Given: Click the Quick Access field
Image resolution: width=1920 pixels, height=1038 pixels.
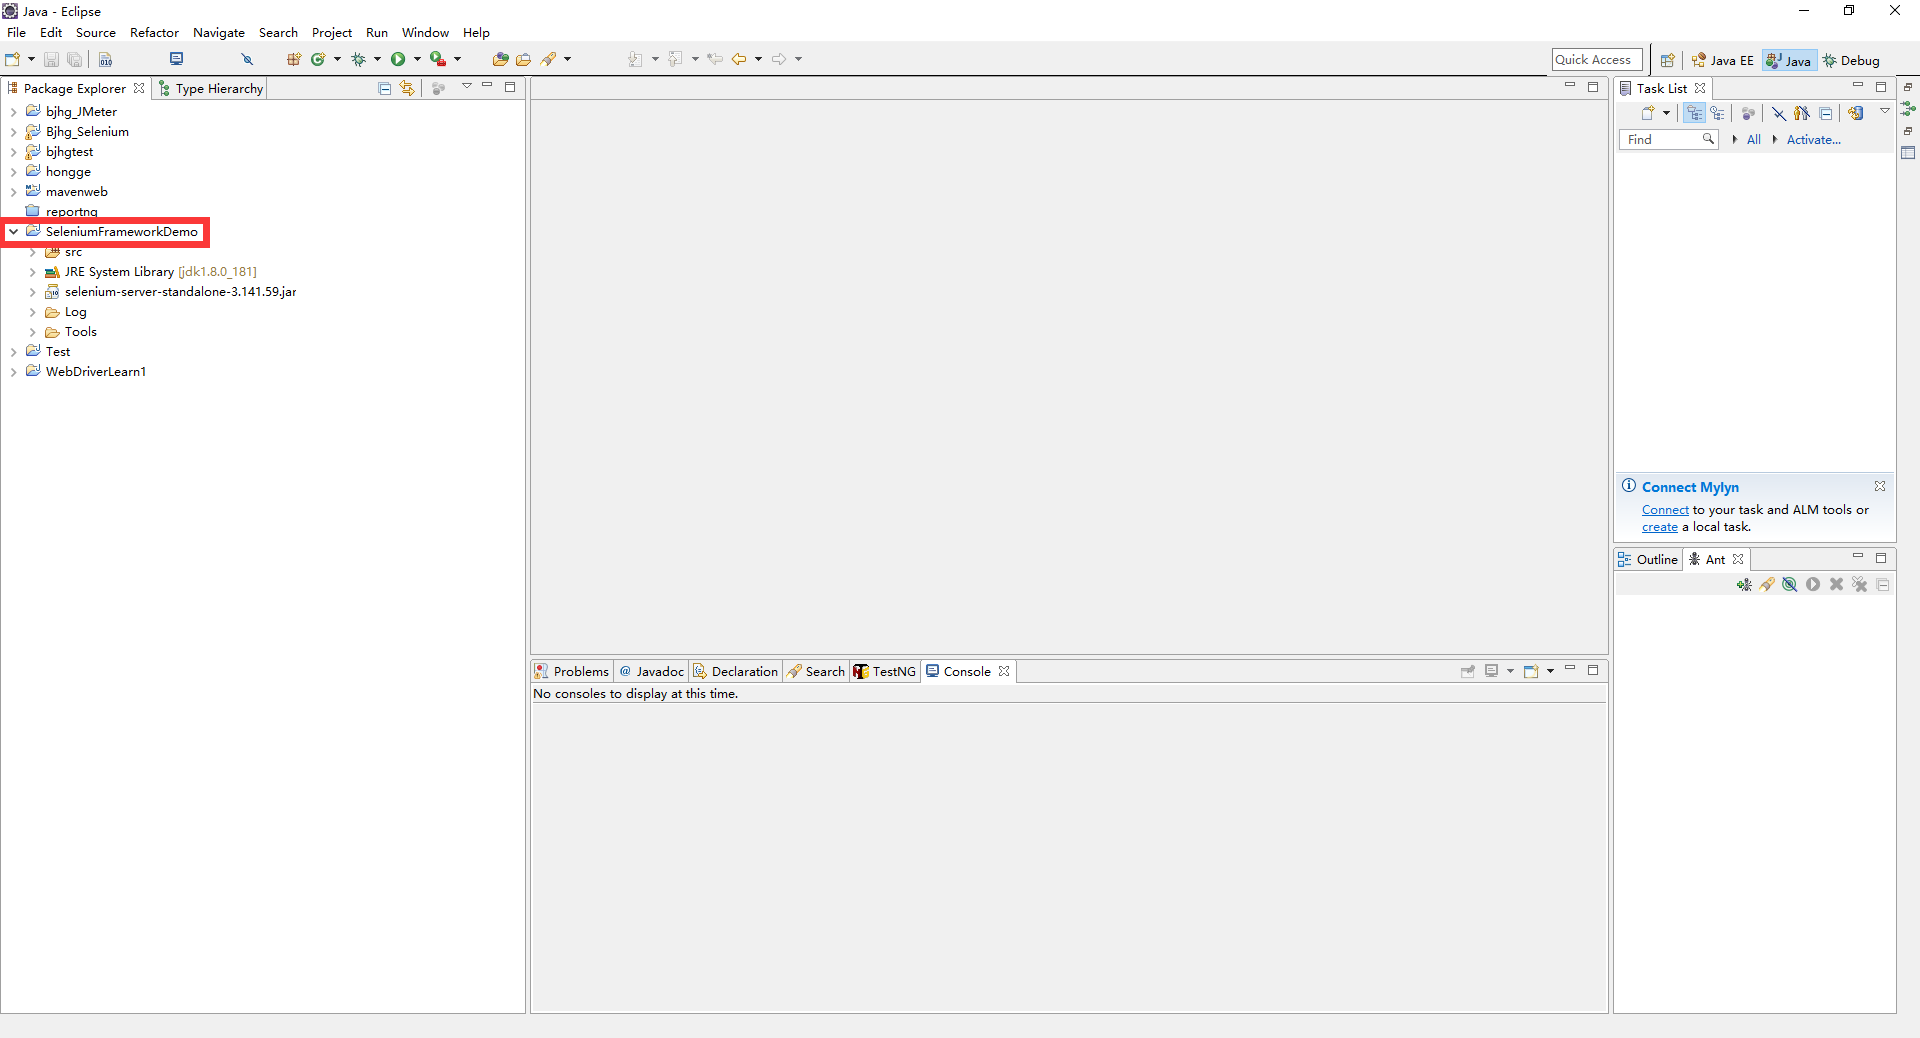Looking at the screenshot, I should (1597, 60).
